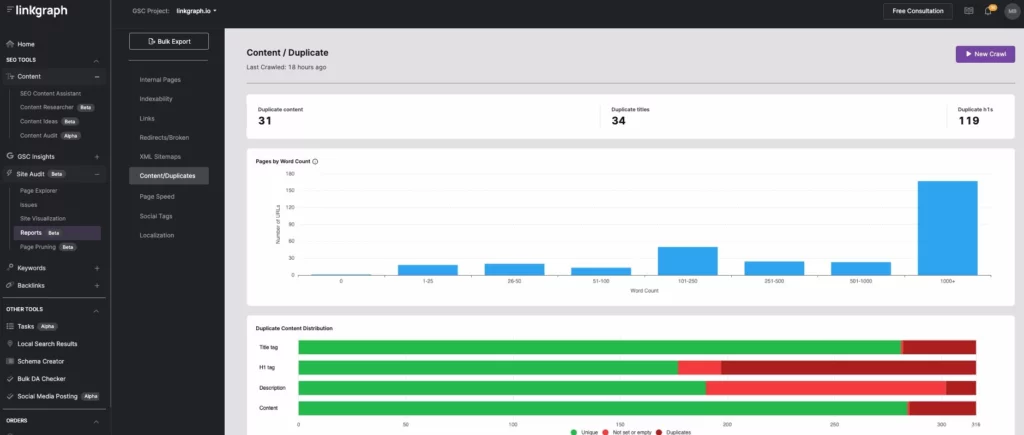Open the Page Speed report tab
1024x435 pixels.
pyautogui.click(x=157, y=196)
